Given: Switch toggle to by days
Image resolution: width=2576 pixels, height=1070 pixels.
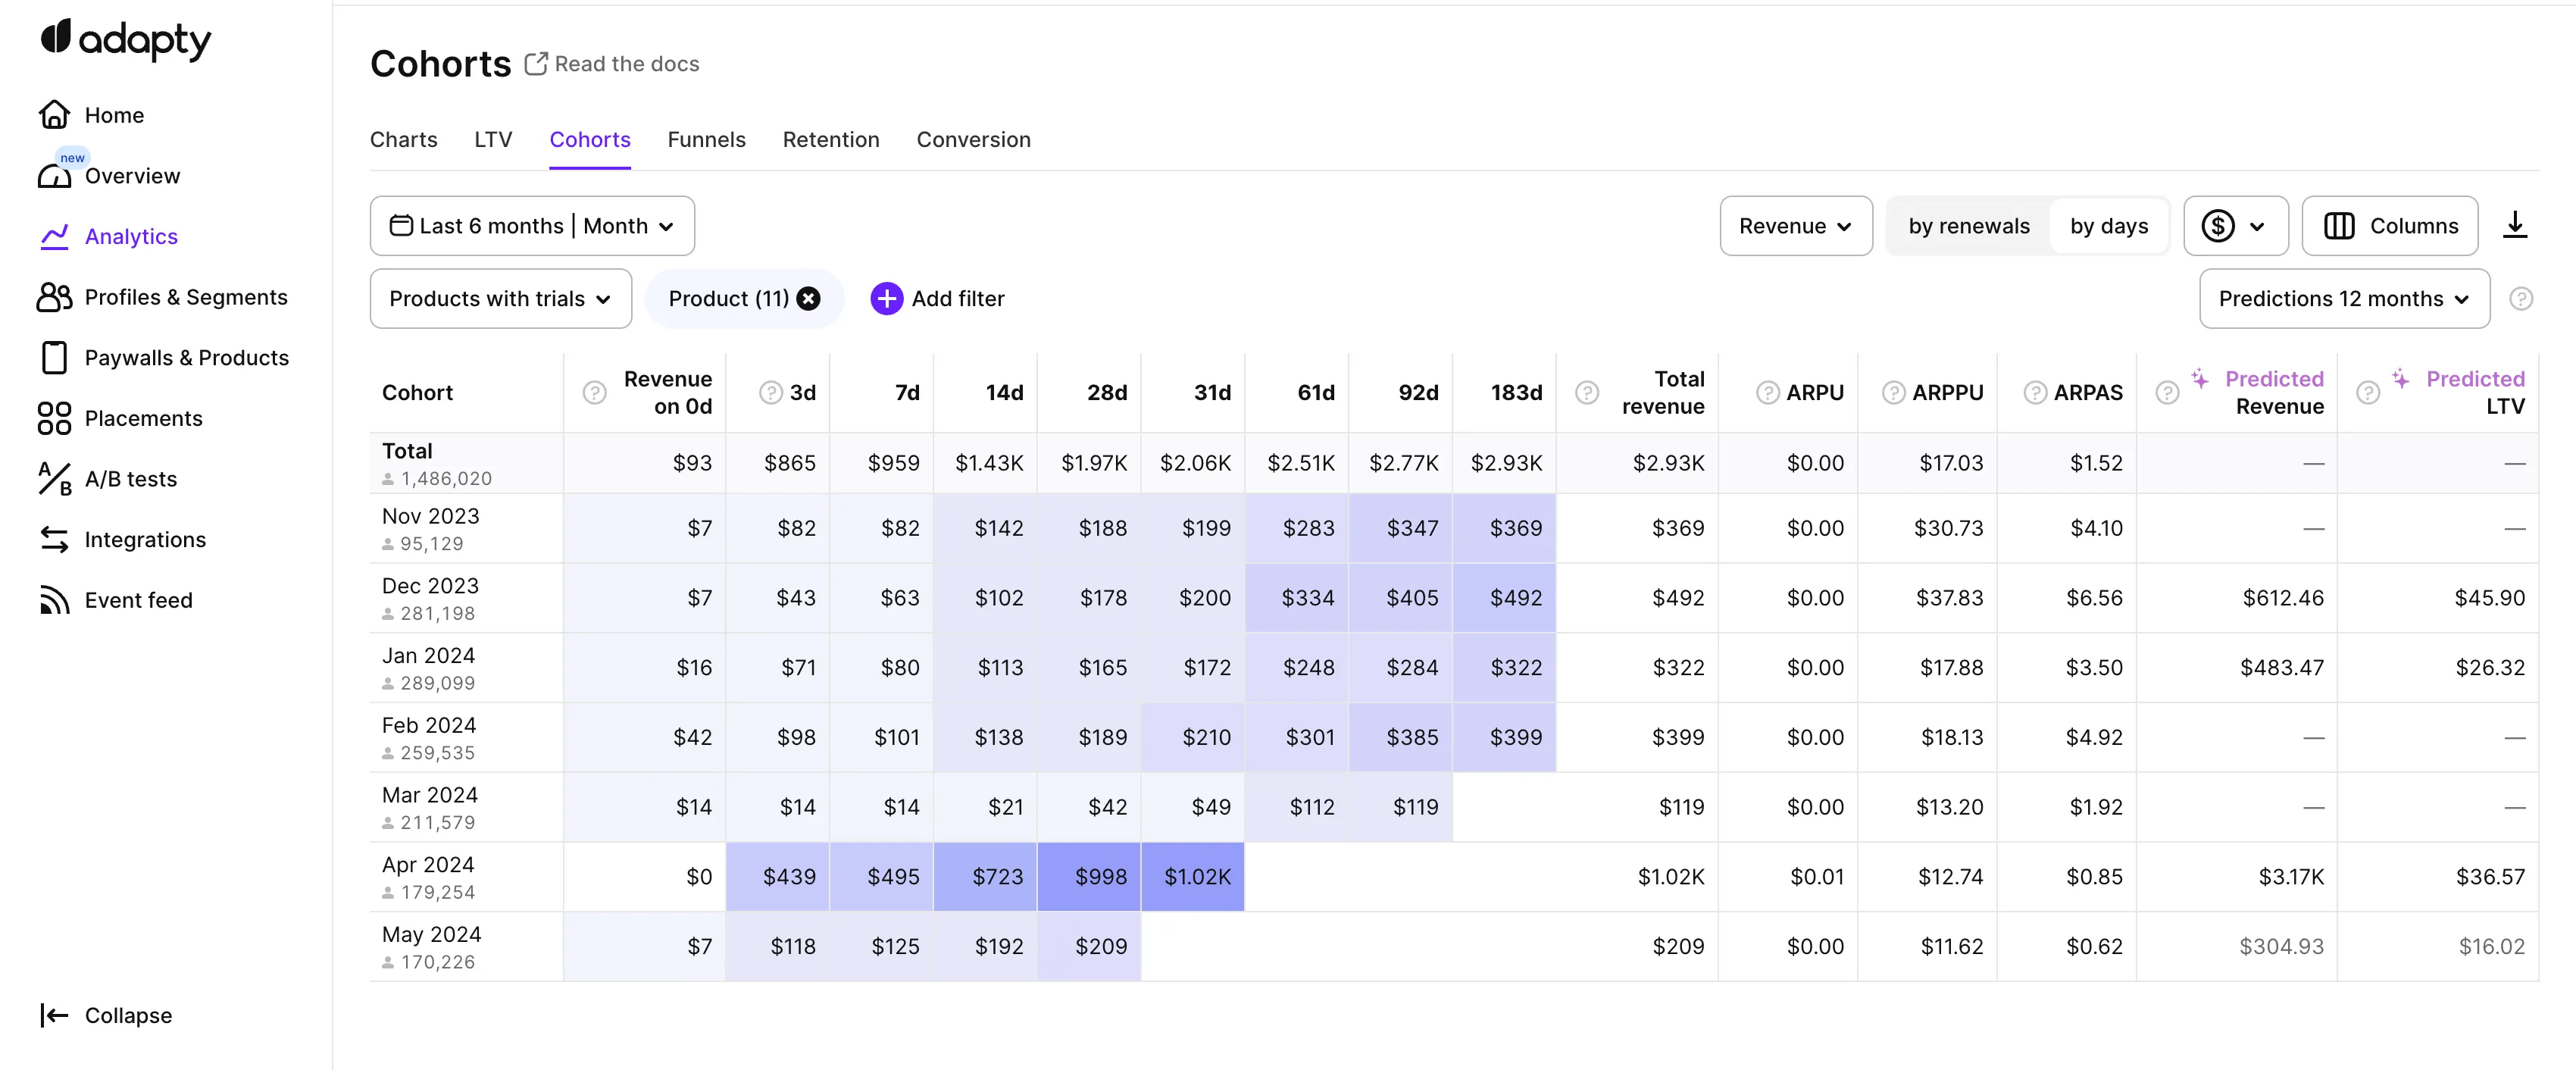Looking at the screenshot, I should (x=2108, y=226).
